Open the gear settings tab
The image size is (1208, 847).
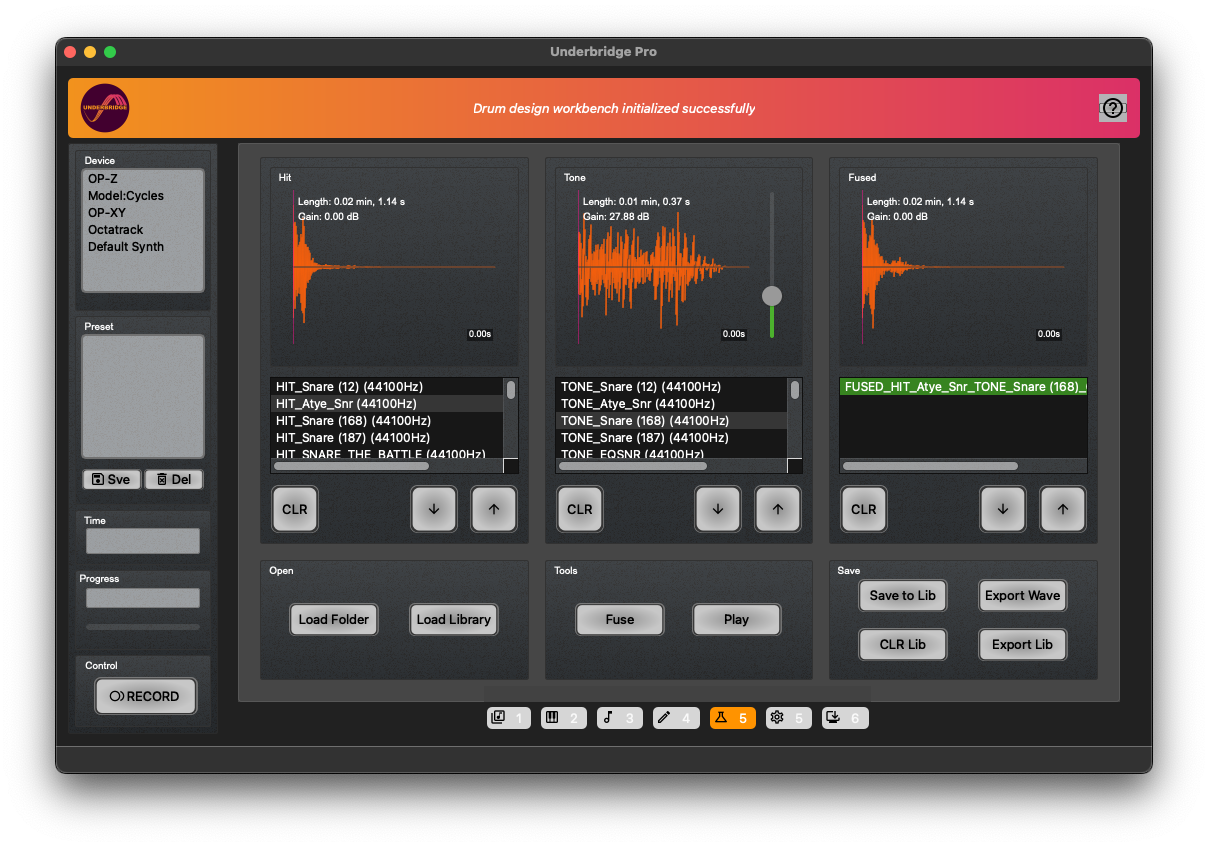788,718
